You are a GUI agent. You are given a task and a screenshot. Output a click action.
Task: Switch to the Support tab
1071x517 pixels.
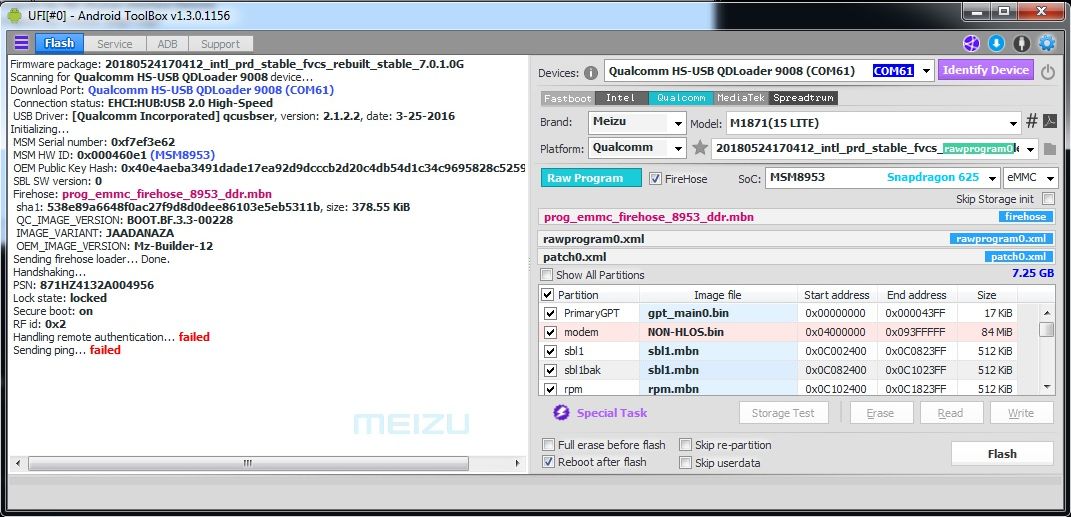tap(220, 44)
